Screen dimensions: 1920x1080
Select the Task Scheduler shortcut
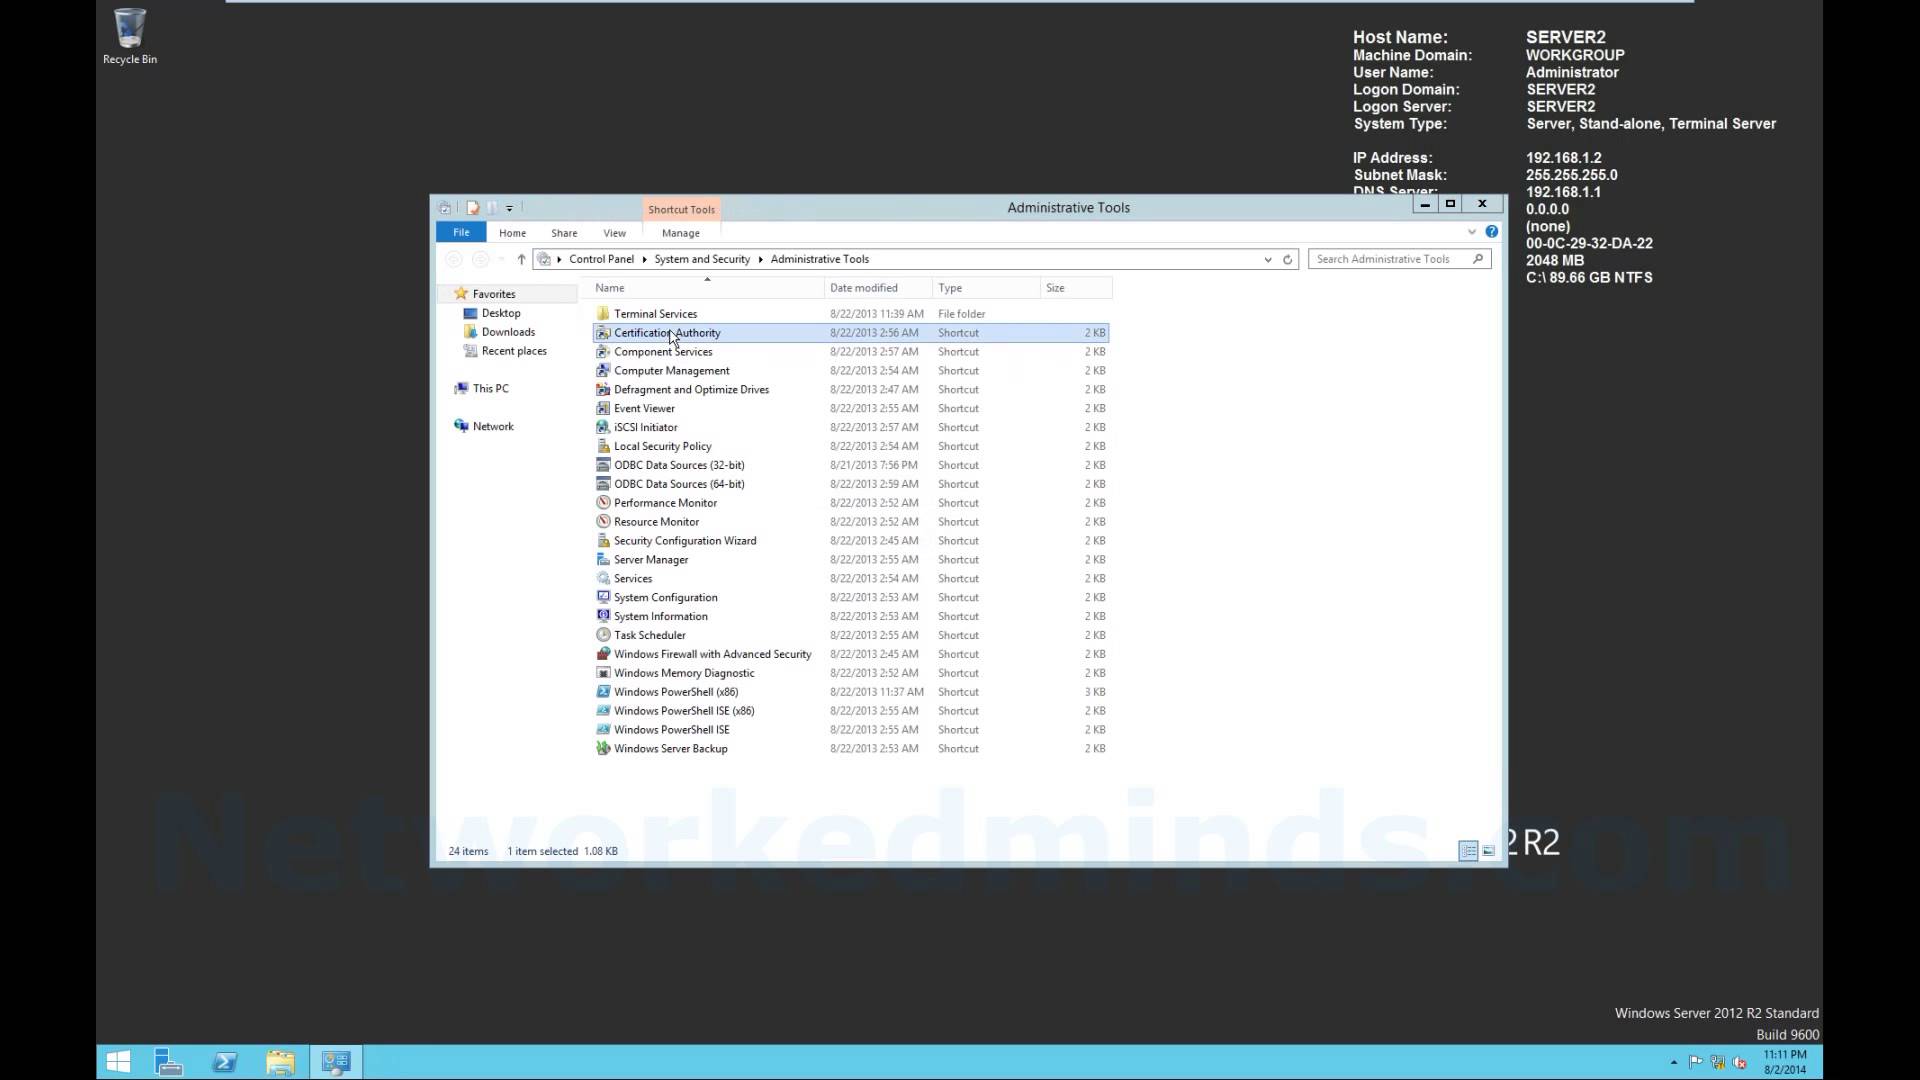(650, 635)
